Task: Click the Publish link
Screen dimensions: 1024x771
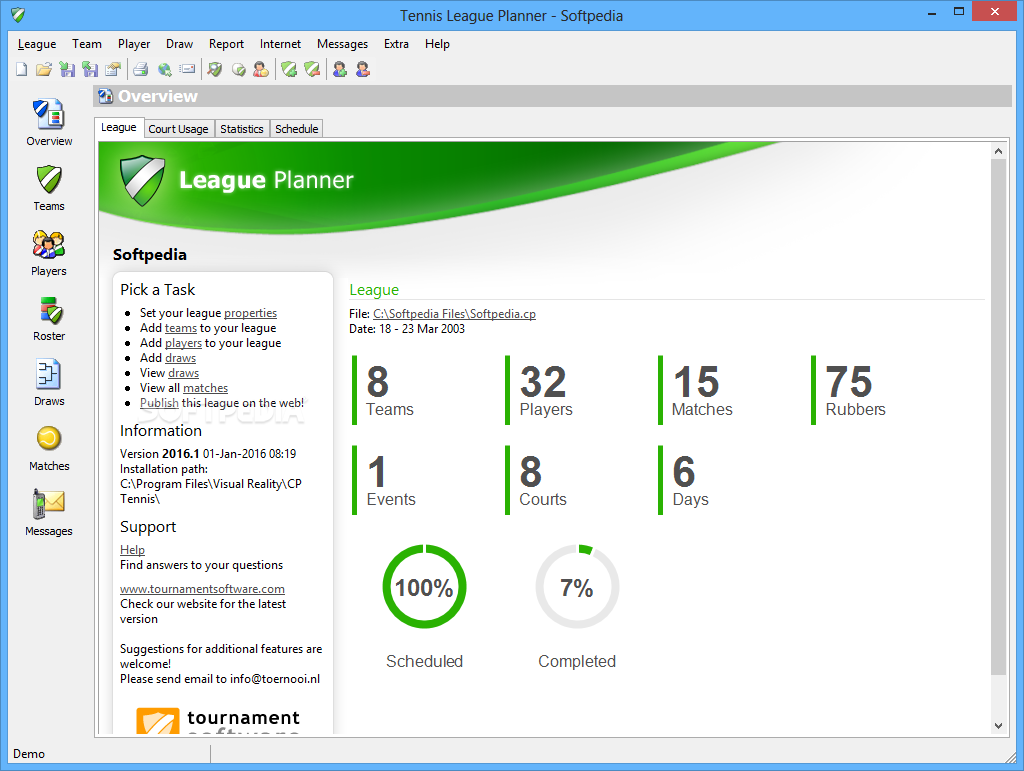Action: point(159,403)
